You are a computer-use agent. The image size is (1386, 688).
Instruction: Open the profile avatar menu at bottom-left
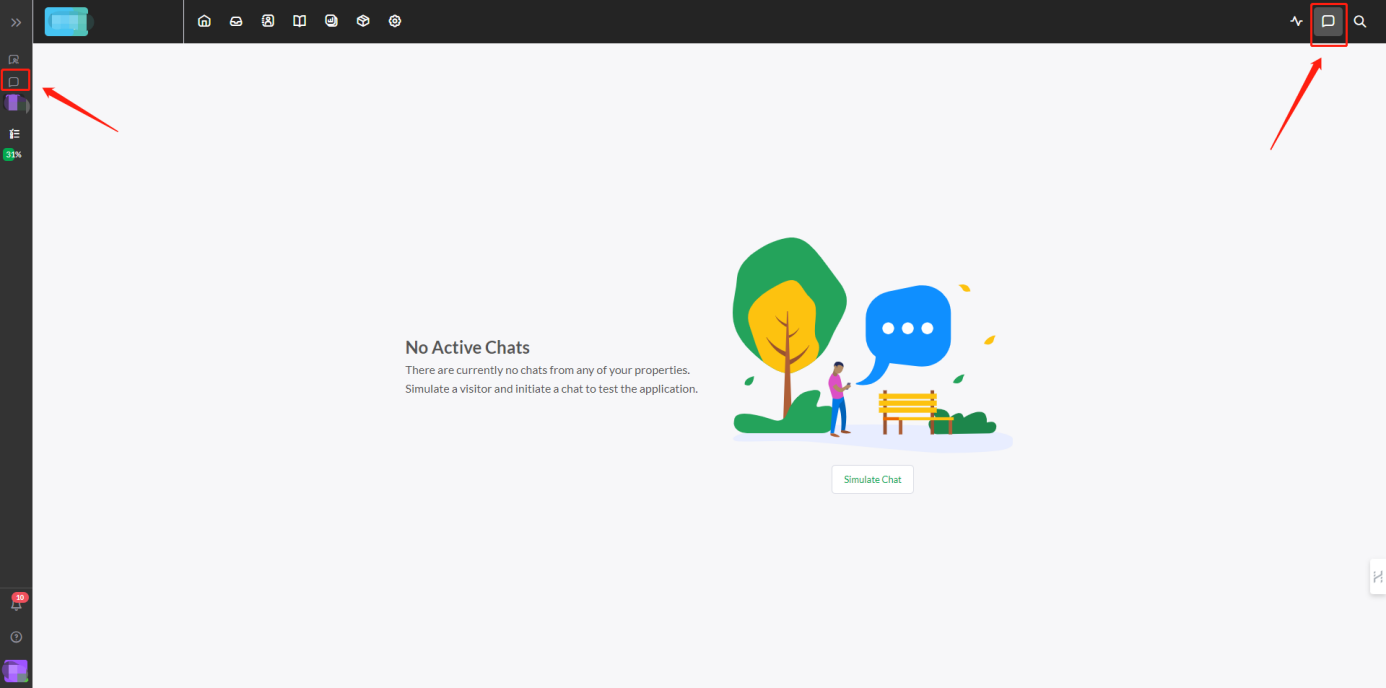coord(16,670)
